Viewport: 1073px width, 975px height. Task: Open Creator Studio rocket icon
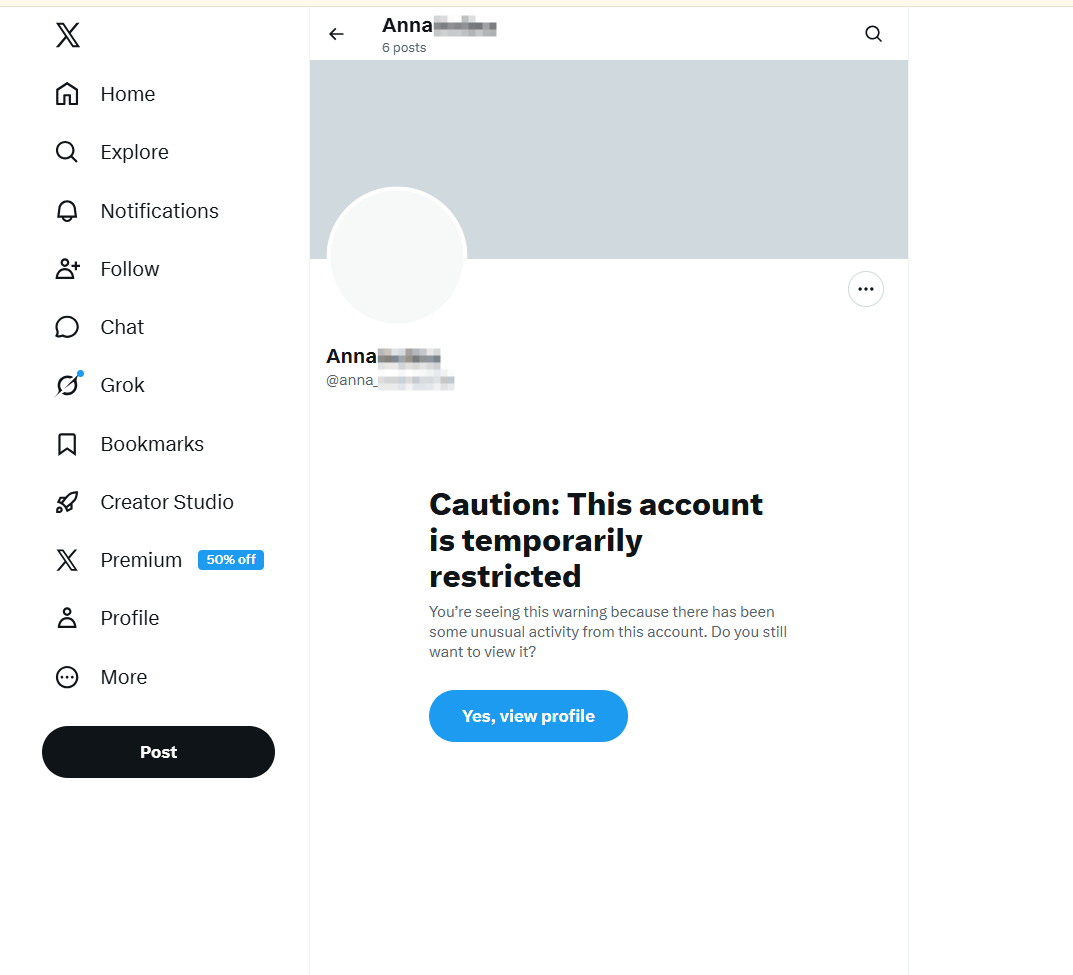pos(67,502)
